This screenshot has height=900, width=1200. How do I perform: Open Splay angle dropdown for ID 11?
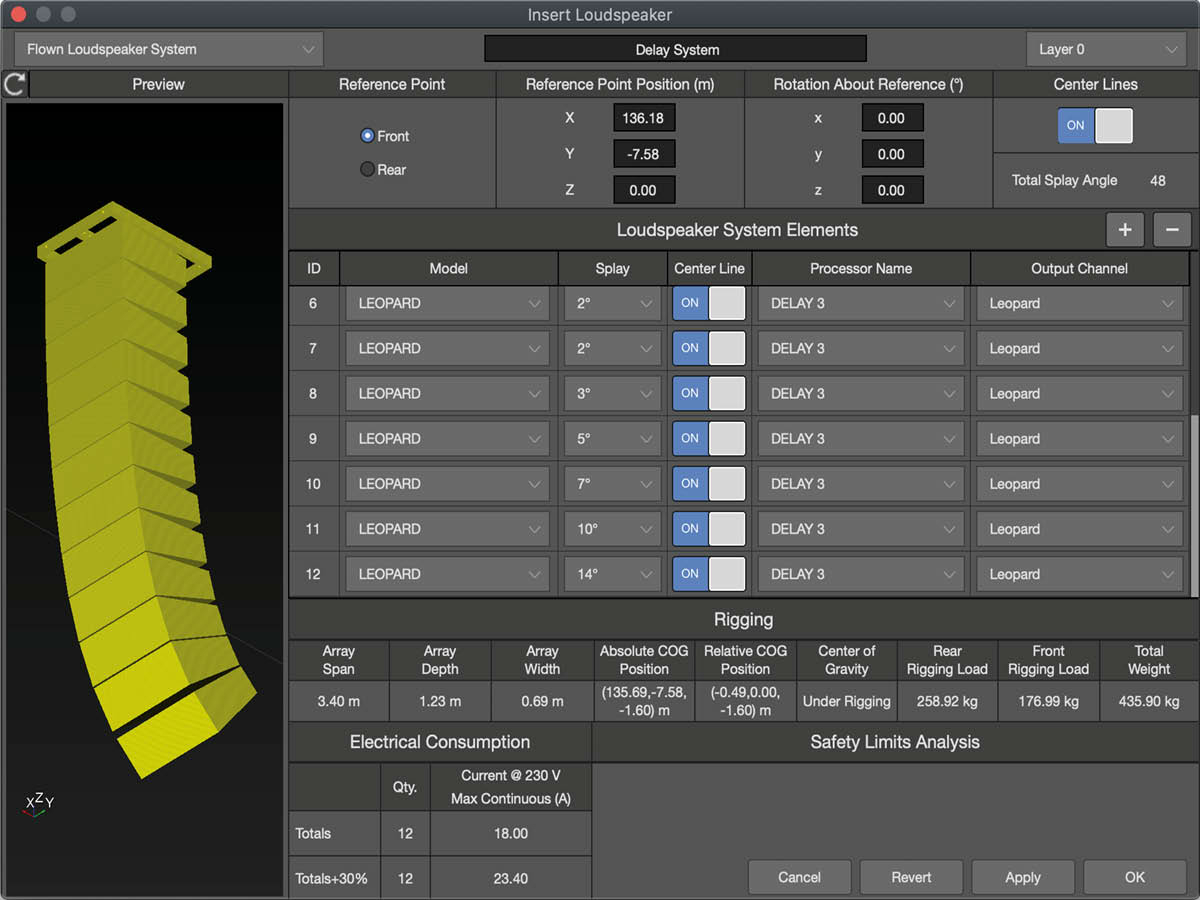click(612, 529)
